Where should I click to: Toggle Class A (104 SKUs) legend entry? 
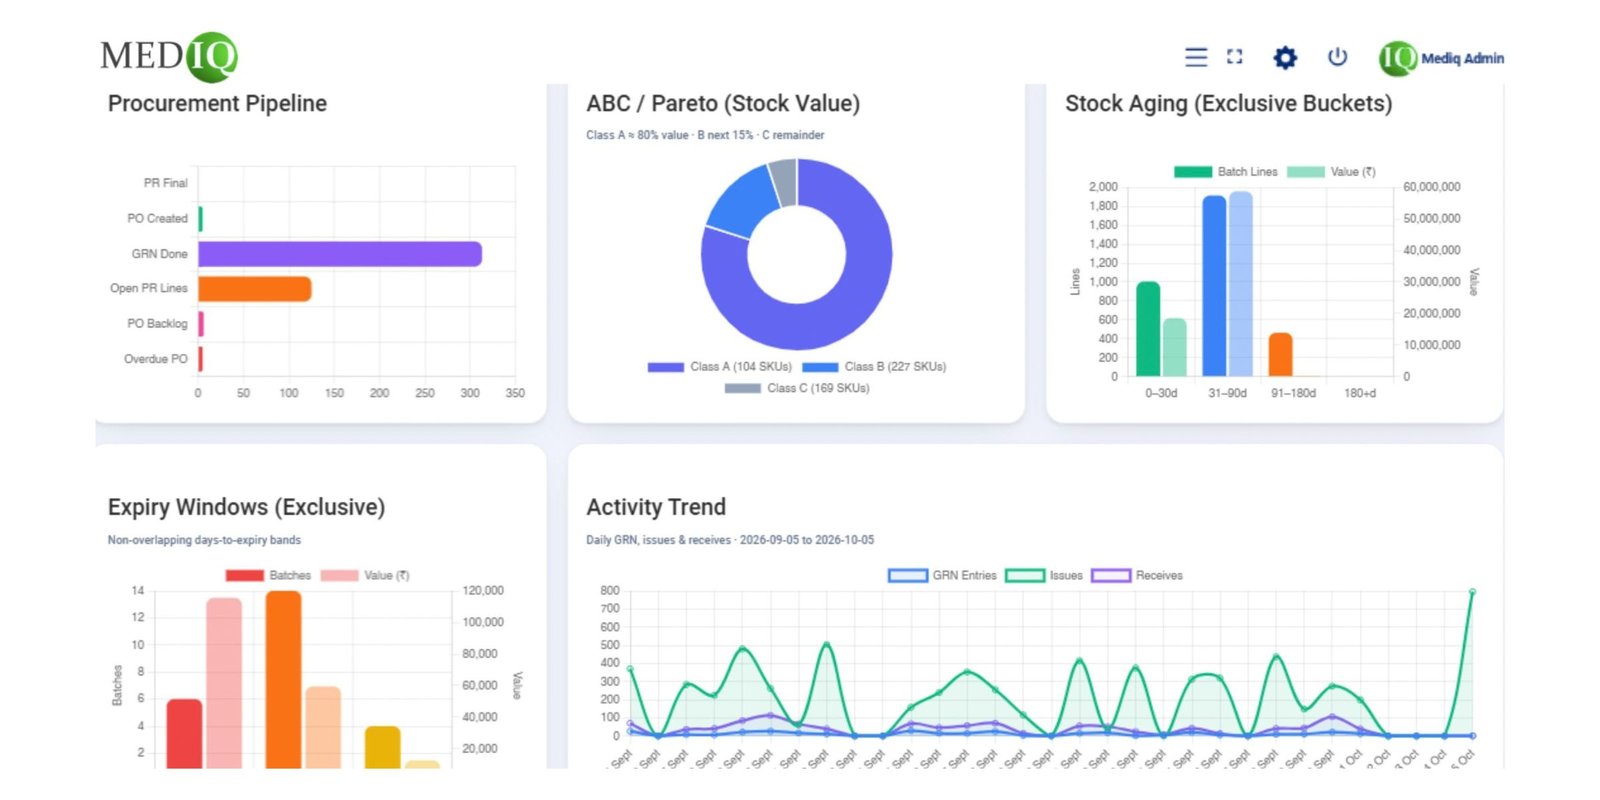(x=720, y=367)
